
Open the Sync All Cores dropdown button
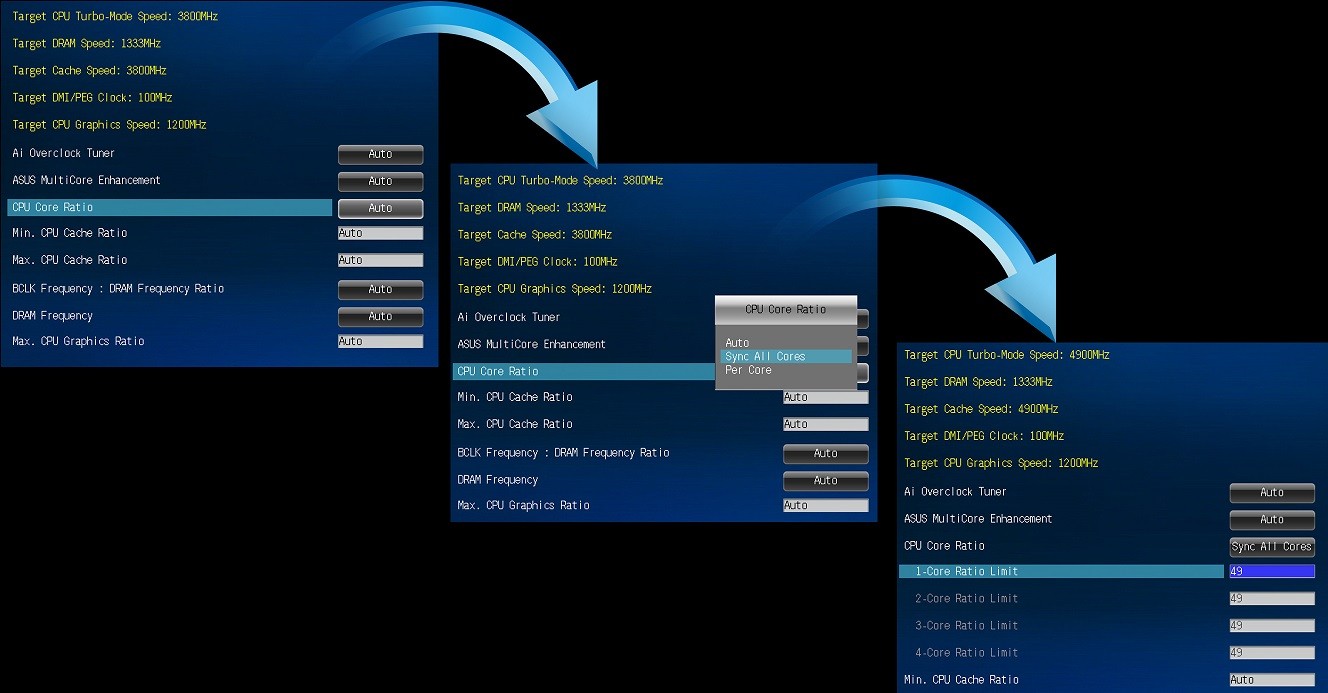click(1272, 547)
